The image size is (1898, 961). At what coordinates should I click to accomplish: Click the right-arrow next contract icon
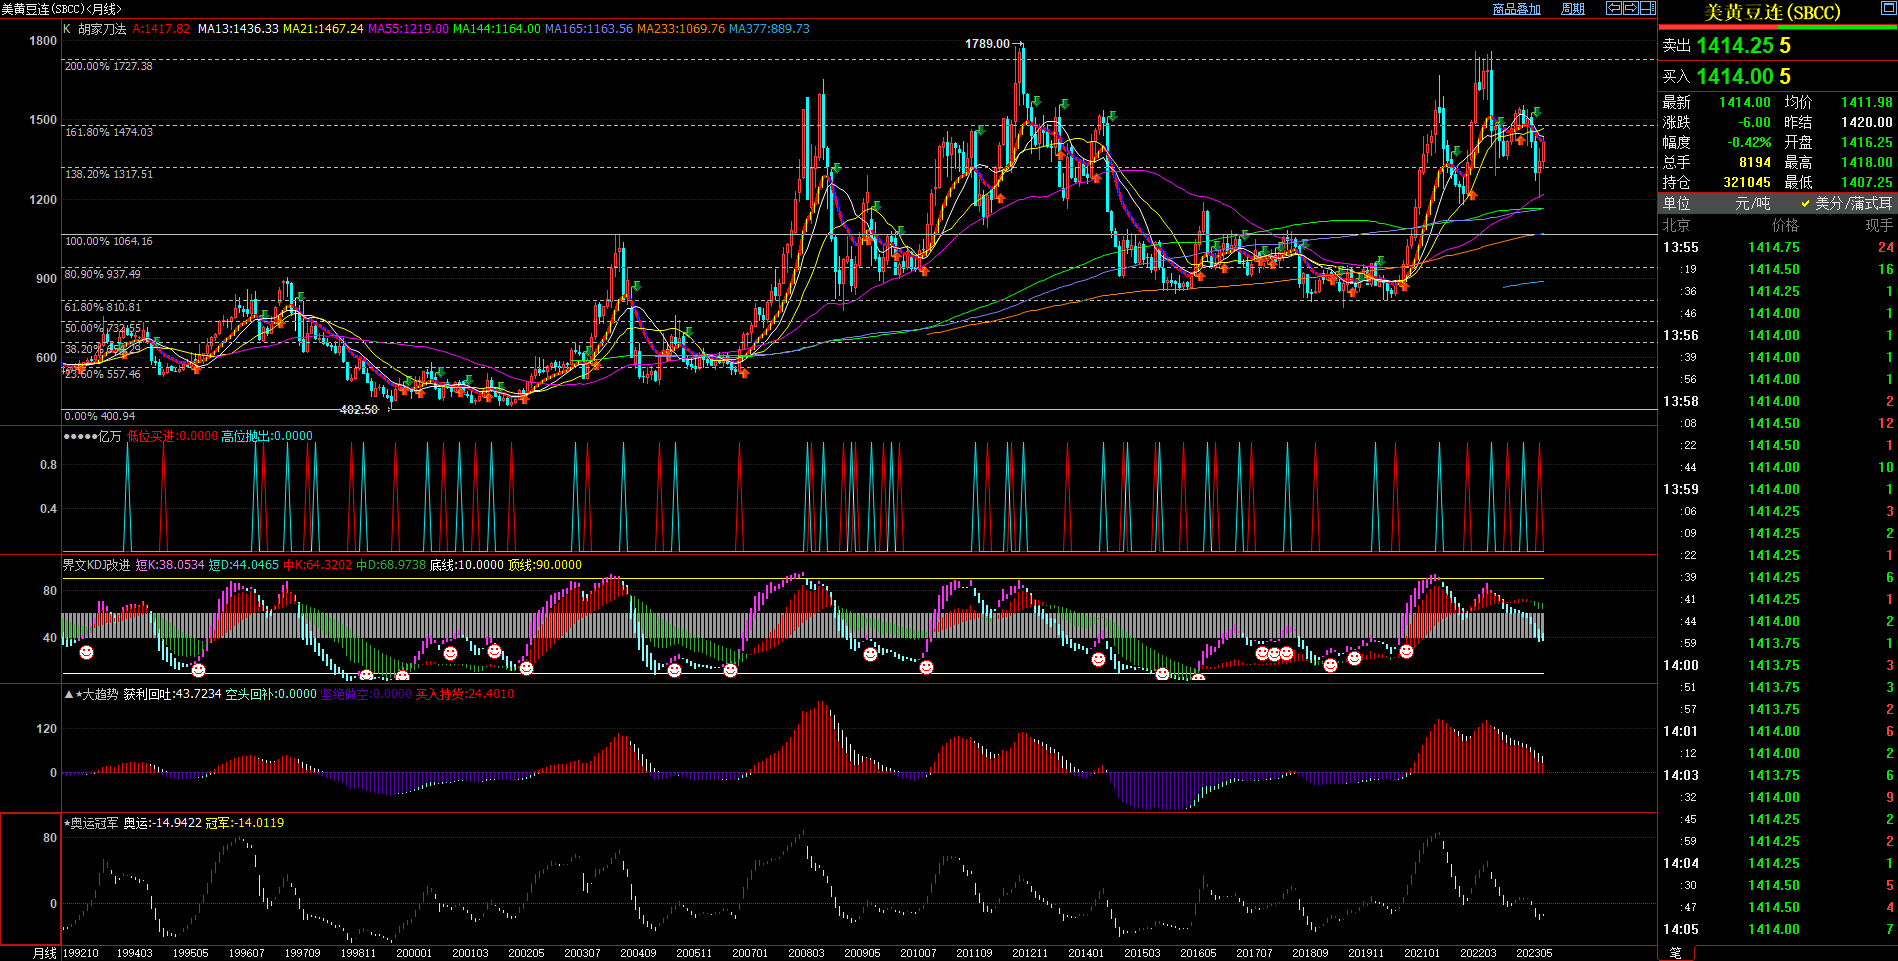click(x=1630, y=8)
